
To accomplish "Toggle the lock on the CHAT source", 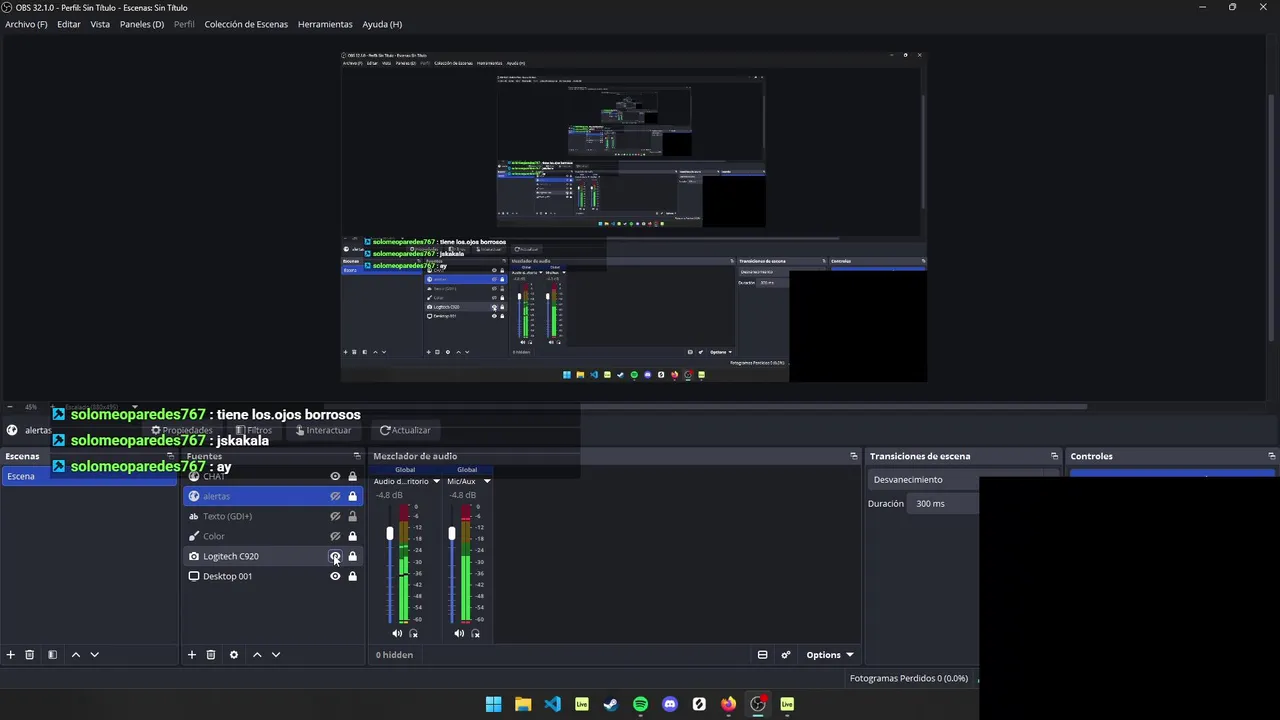I will tap(352, 476).
